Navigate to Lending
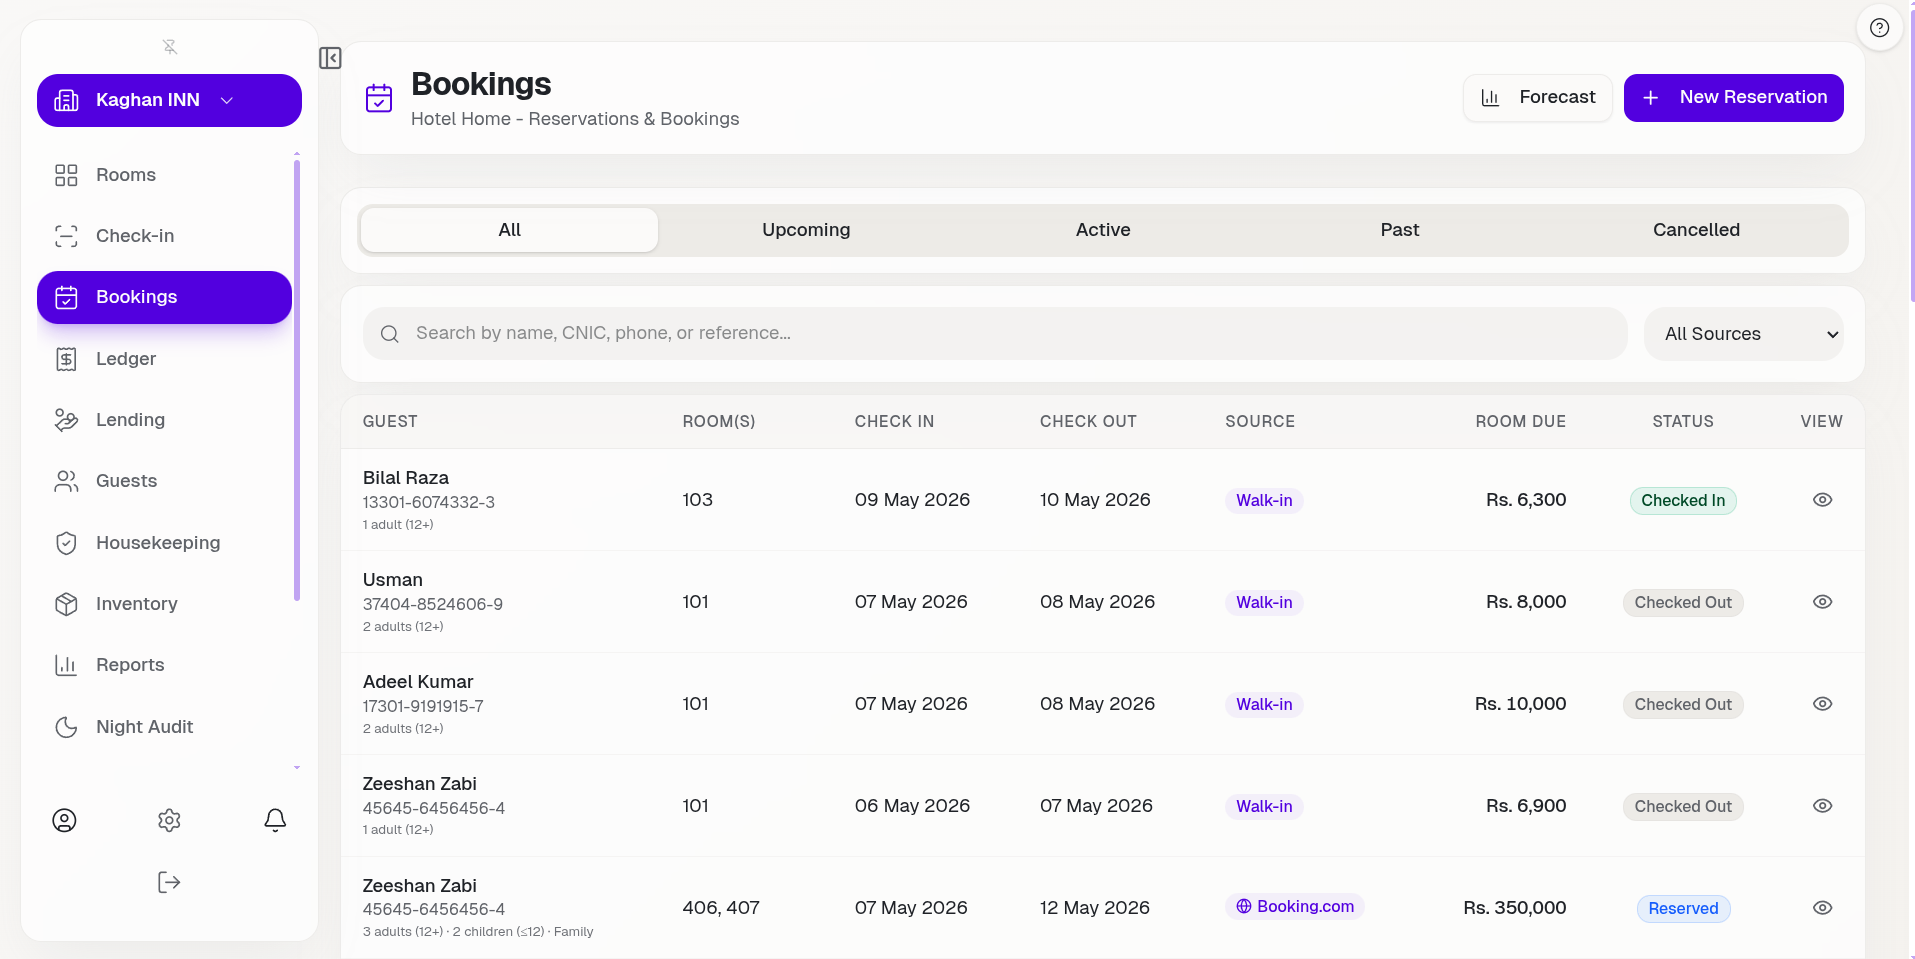This screenshot has width=1915, height=959. click(164, 420)
